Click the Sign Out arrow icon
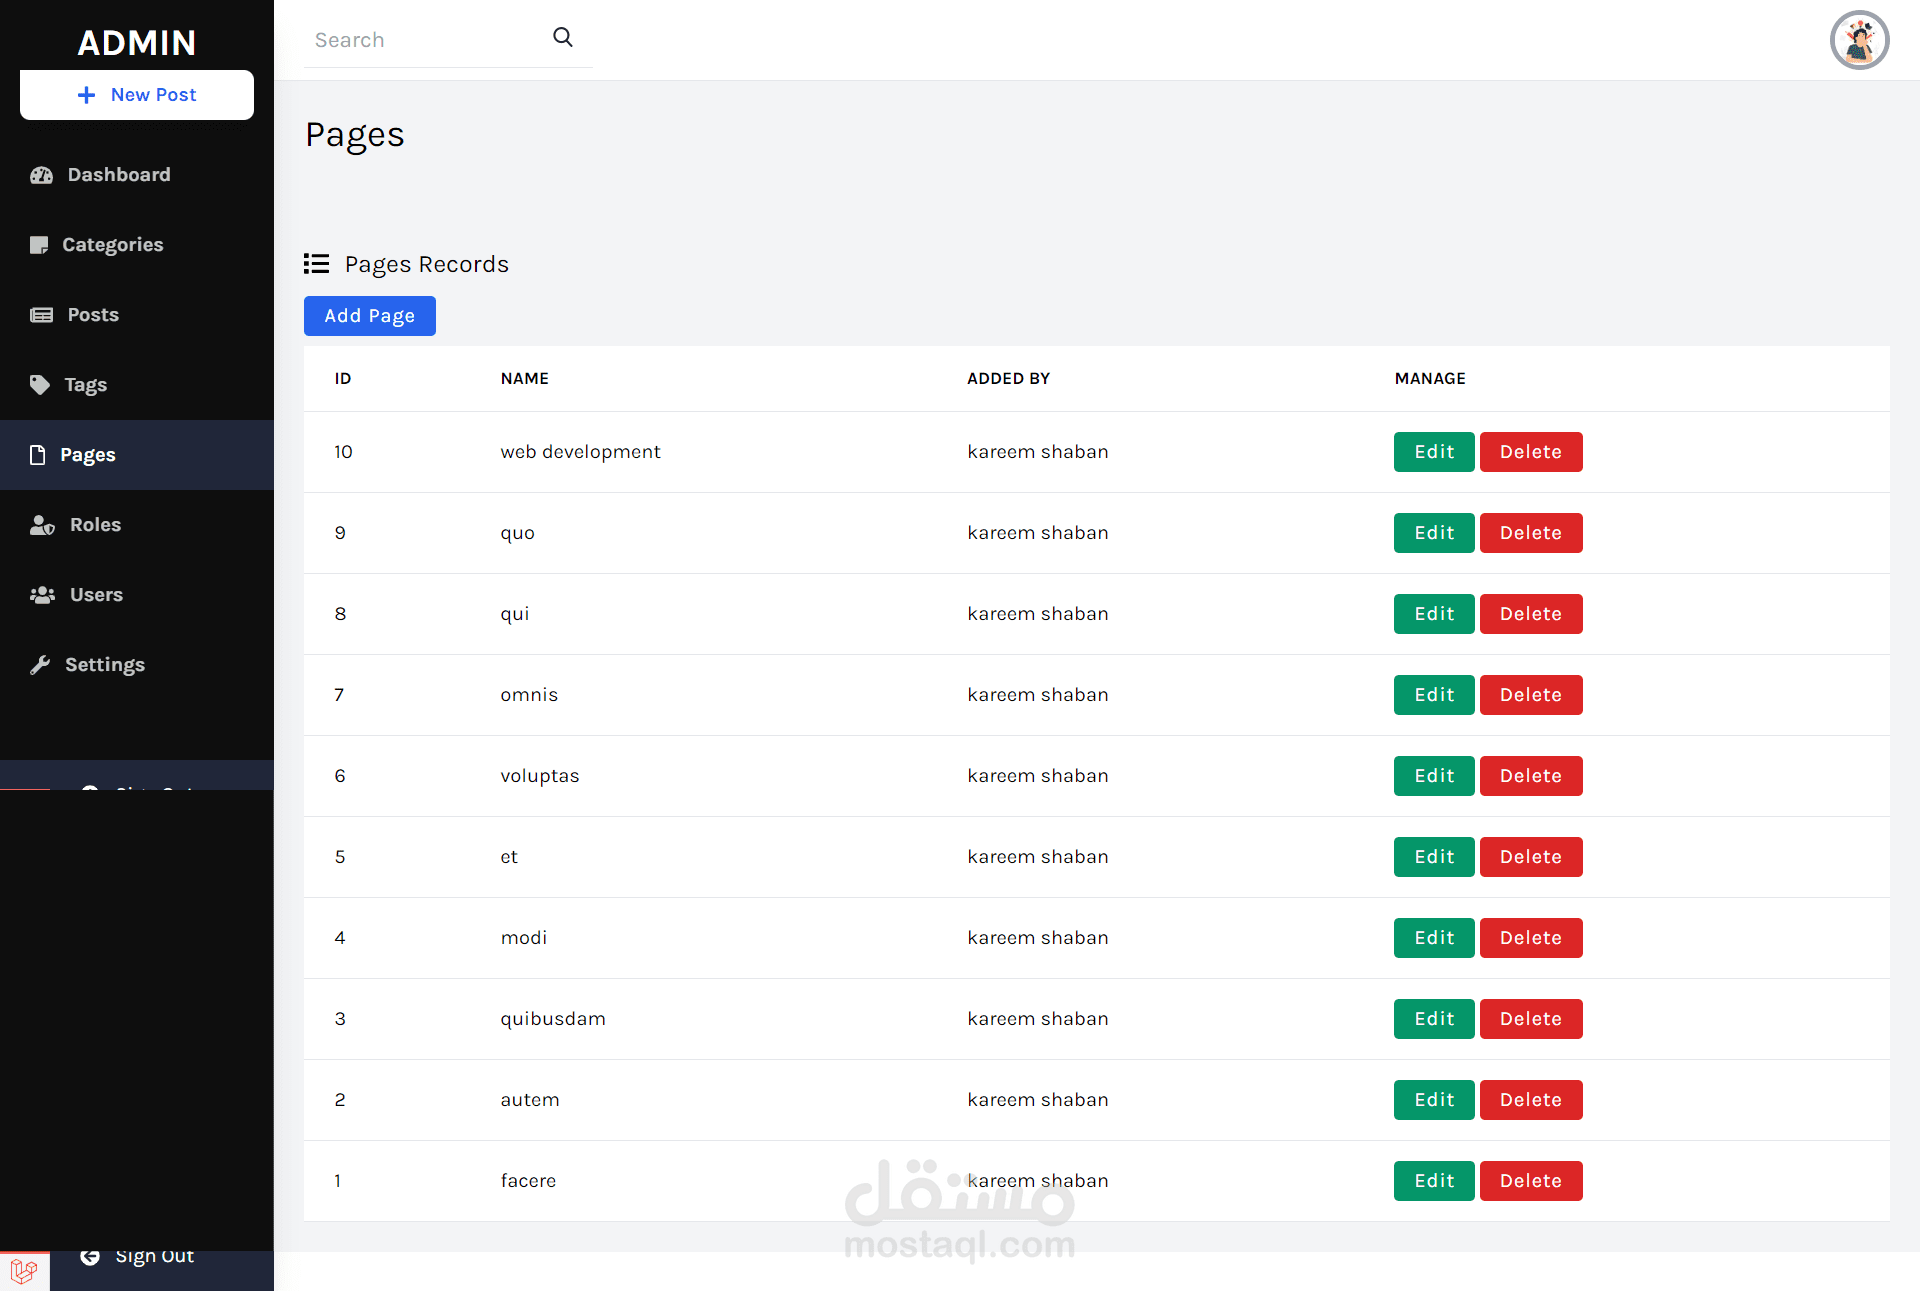Screen dimensions: 1920x1291 pos(90,1257)
